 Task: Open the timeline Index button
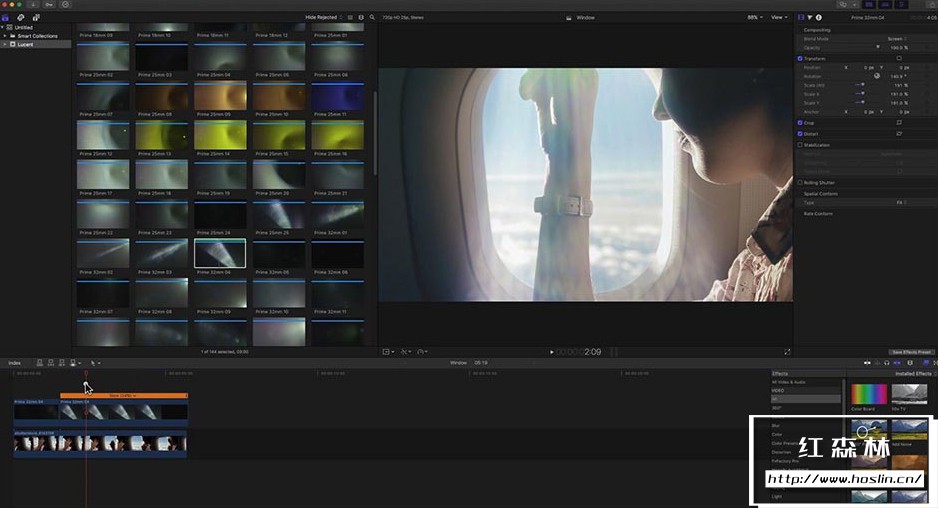point(14,363)
